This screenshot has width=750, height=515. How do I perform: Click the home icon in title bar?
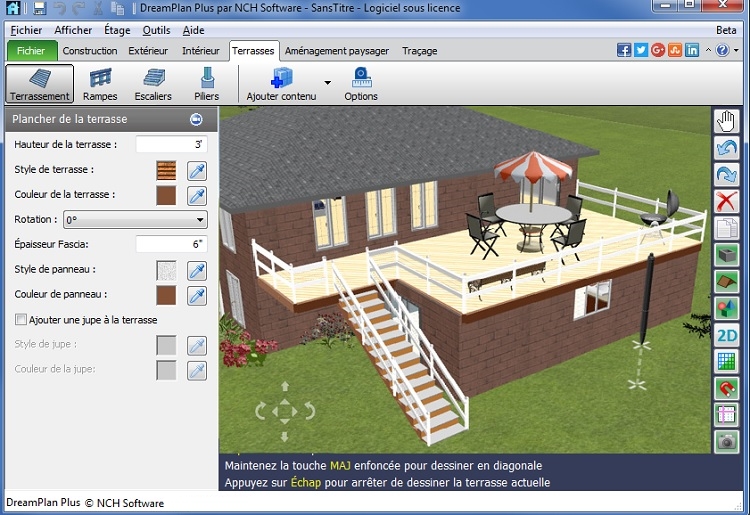click(12, 8)
